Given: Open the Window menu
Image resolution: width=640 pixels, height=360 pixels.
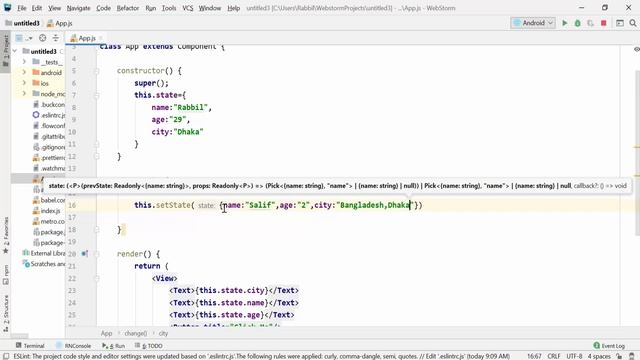Looking at the screenshot, I should tap(210, 8).
